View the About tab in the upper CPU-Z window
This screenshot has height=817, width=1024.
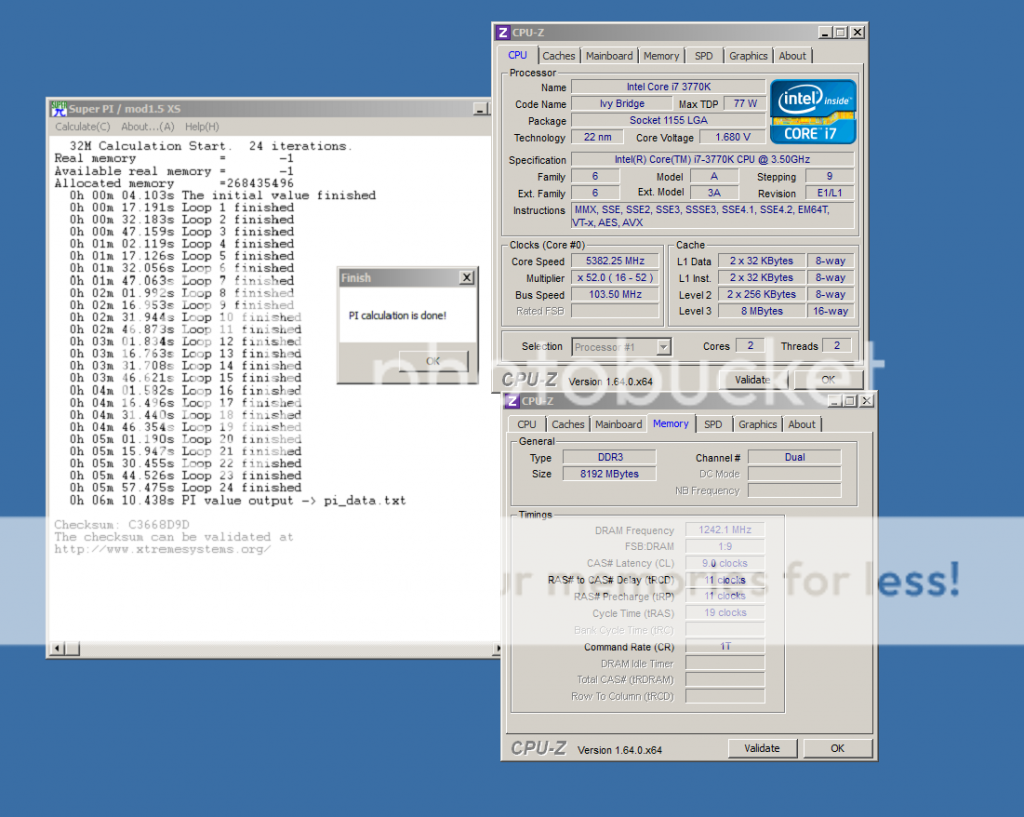[x=793, y=55]
